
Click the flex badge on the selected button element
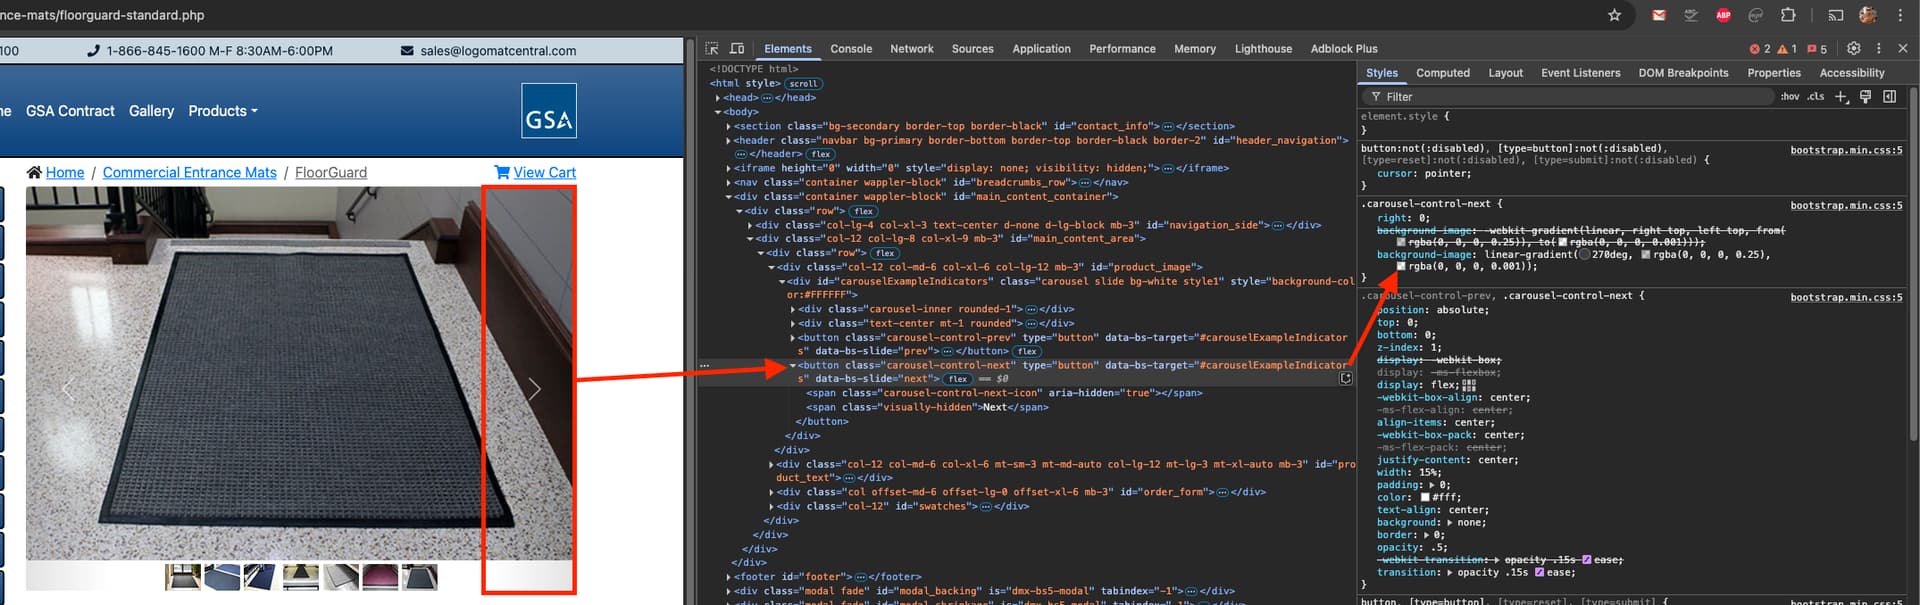(958, 379)
